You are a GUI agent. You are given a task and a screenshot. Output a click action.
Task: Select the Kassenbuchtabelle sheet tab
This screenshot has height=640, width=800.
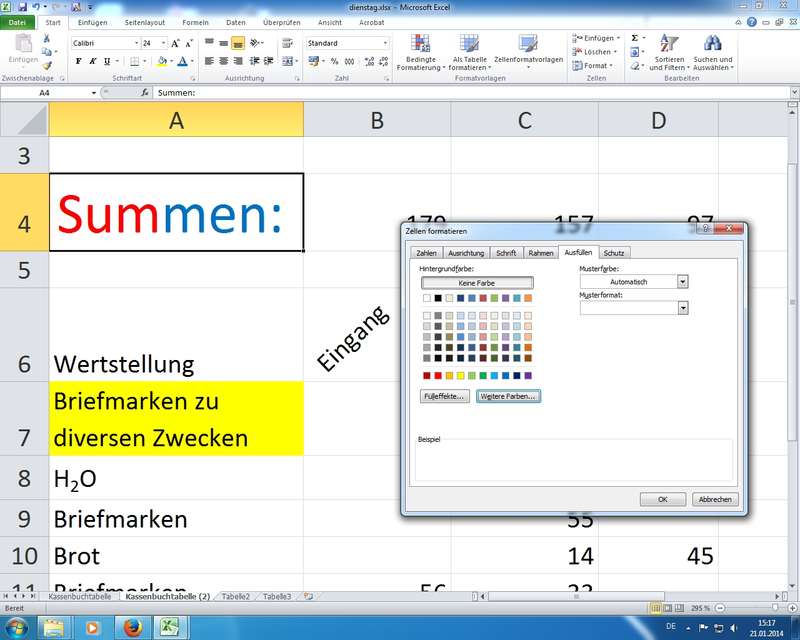tap(80, 597)
